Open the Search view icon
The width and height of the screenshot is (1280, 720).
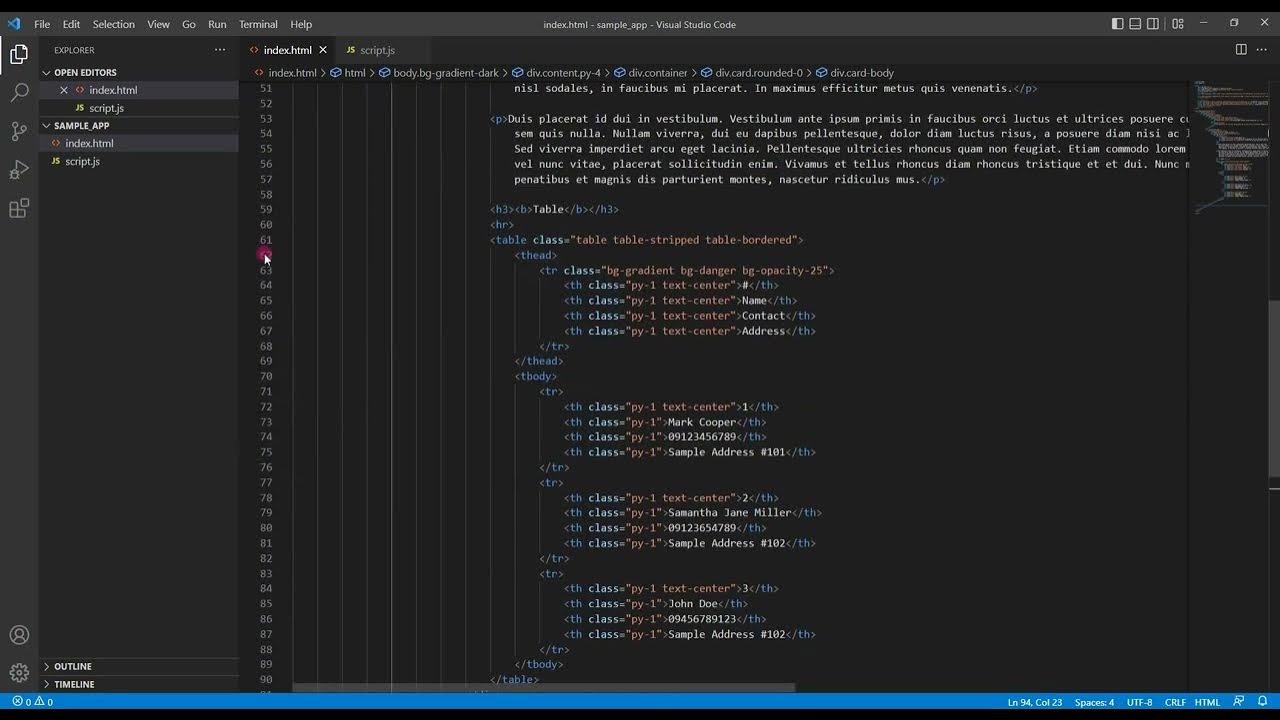coord(19,93)
